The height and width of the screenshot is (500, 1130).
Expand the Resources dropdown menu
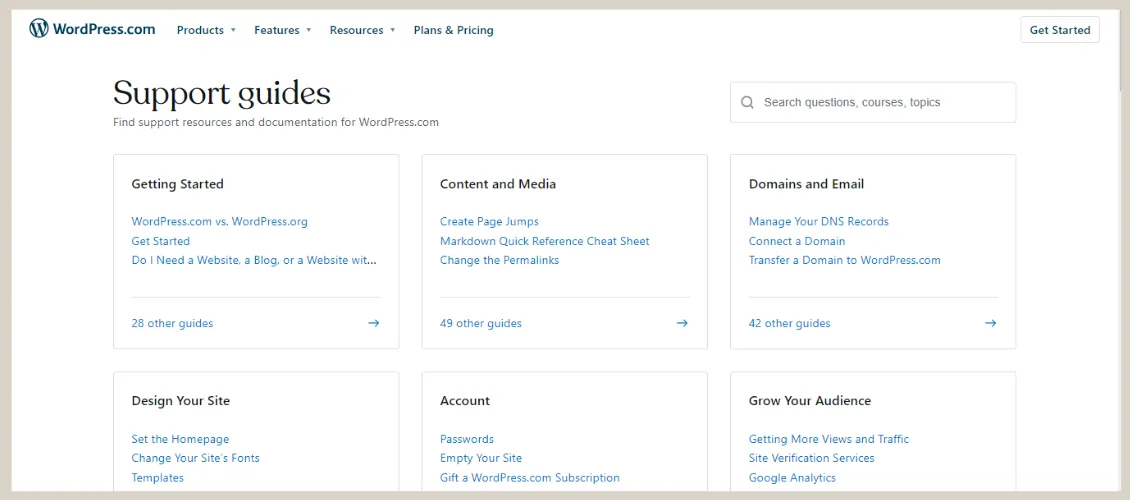(362, 30)
